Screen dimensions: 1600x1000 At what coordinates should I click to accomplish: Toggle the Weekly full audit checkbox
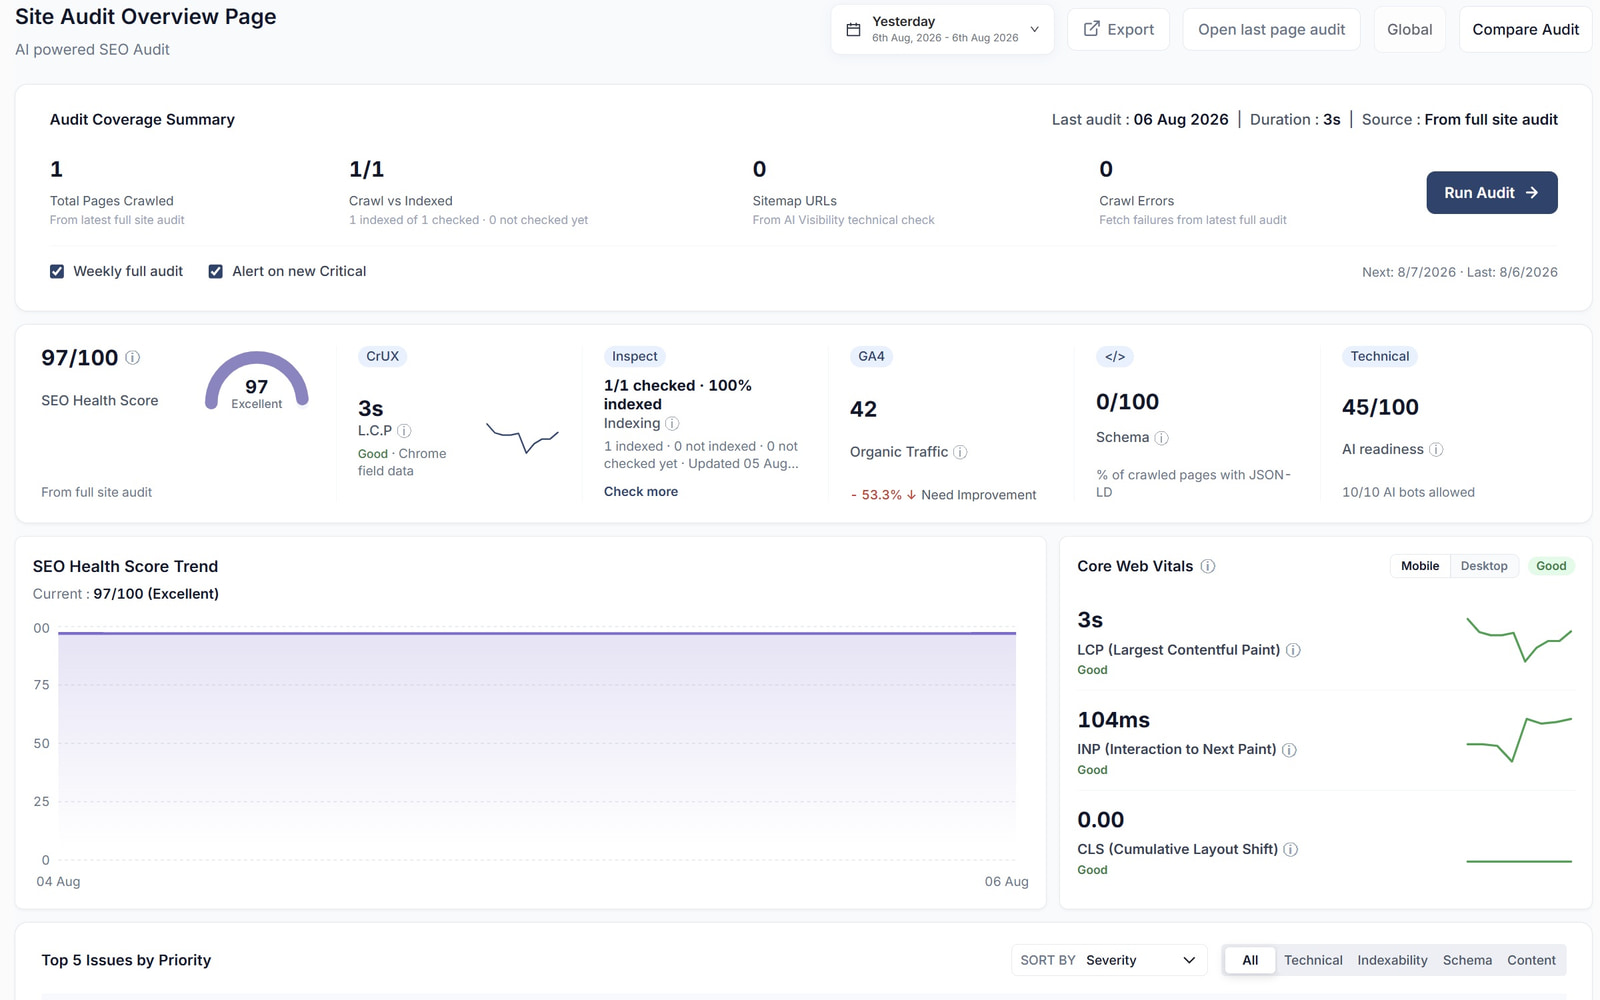(57, 272)
